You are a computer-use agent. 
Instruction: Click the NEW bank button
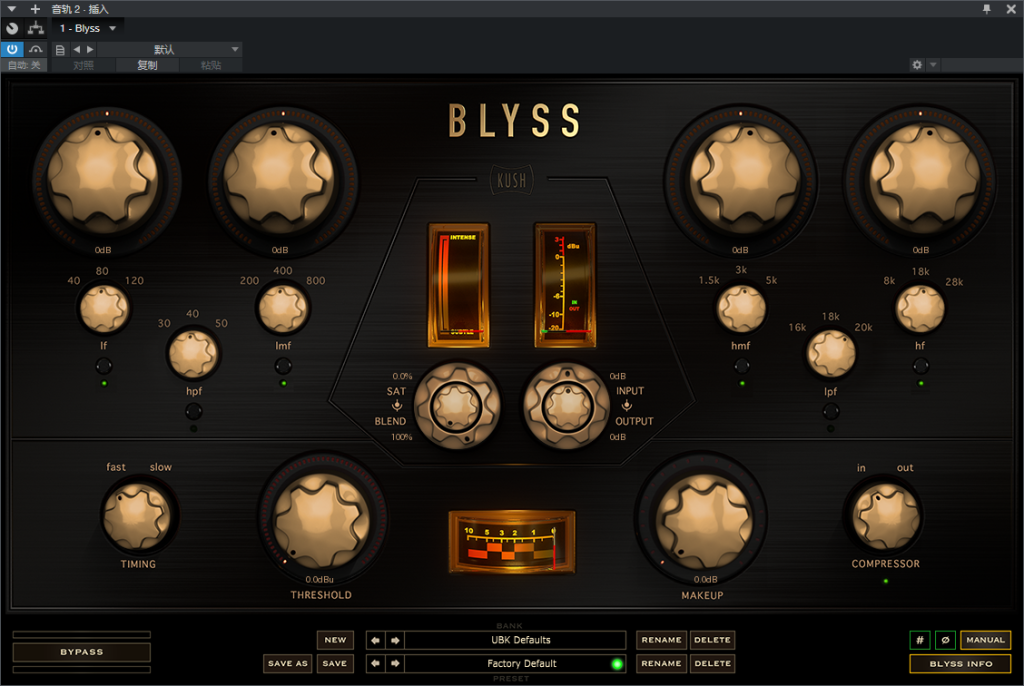(335, 640)
